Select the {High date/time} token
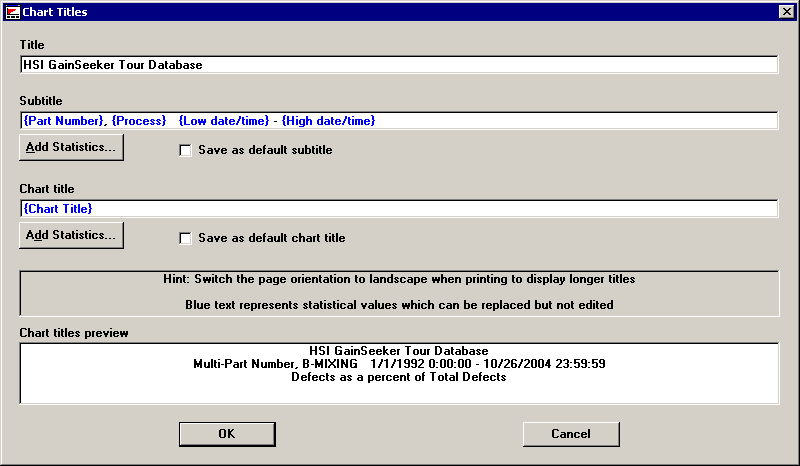The width and height of the screenshot is (800, 466). (x=329, y=121)
